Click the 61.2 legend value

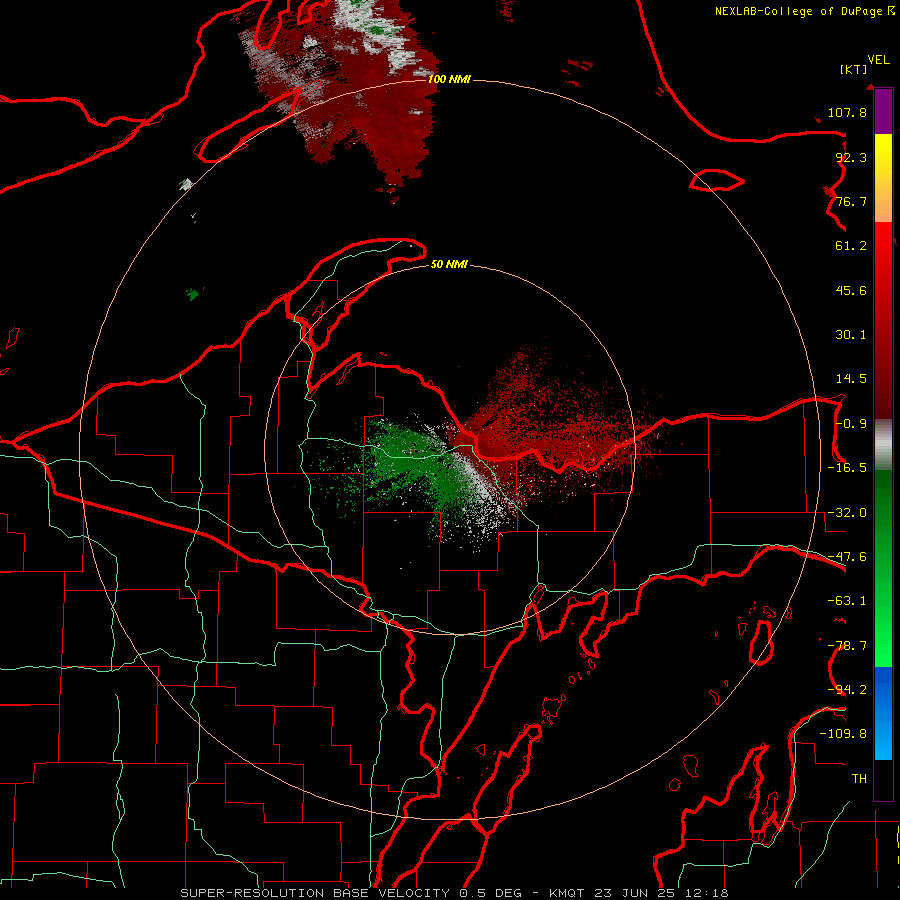click(851, 246)
